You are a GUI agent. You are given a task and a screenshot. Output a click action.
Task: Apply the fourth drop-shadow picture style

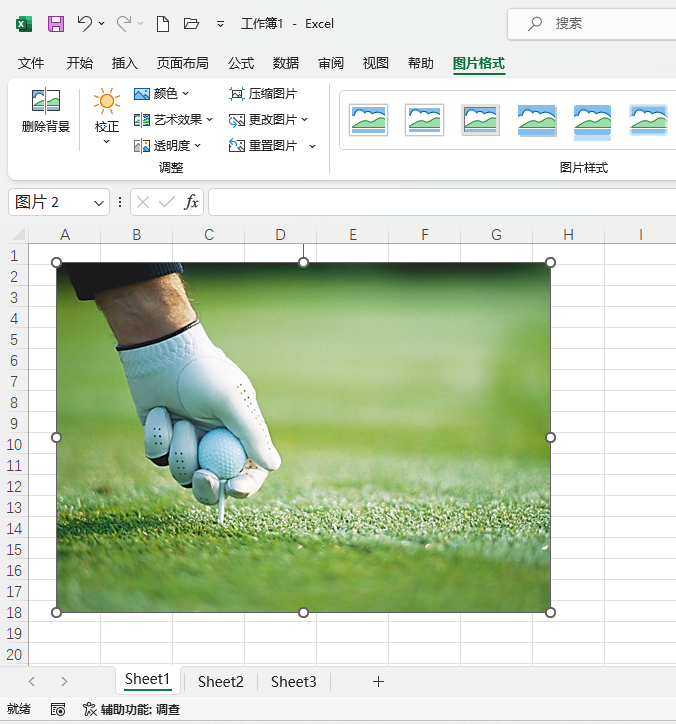click(537, 120)
